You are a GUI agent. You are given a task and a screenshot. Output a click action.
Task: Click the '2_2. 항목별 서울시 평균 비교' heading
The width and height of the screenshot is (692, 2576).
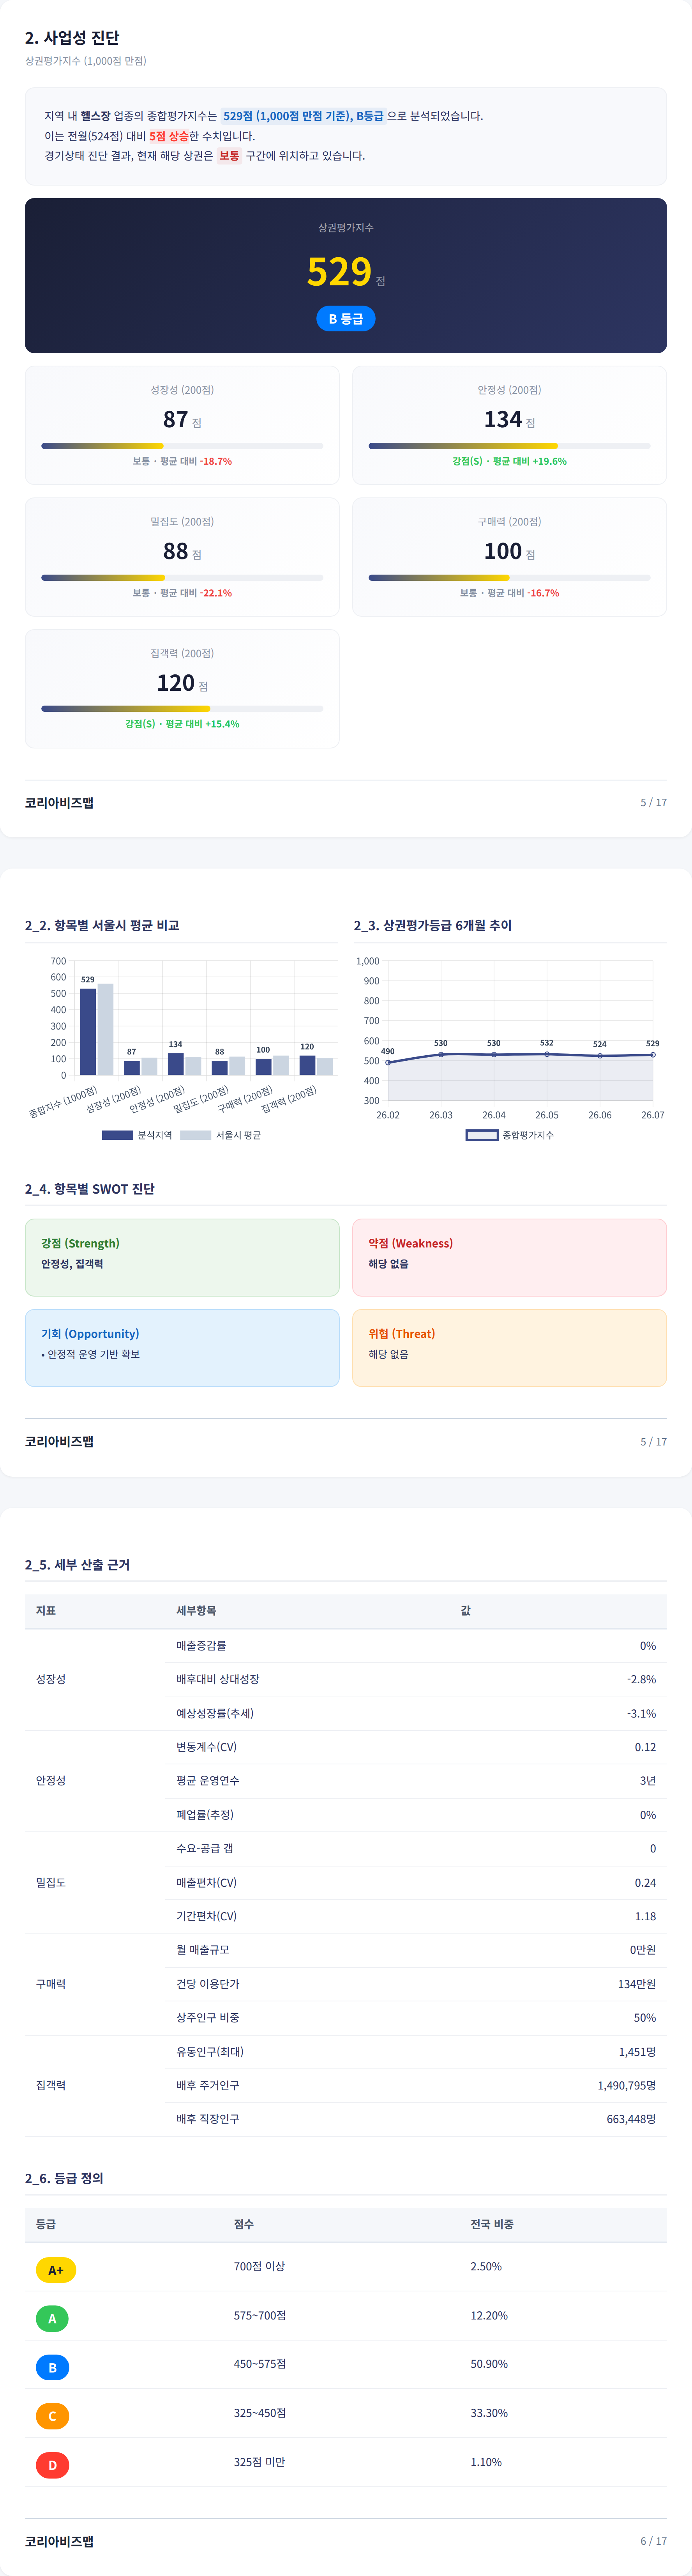point(102,926)
